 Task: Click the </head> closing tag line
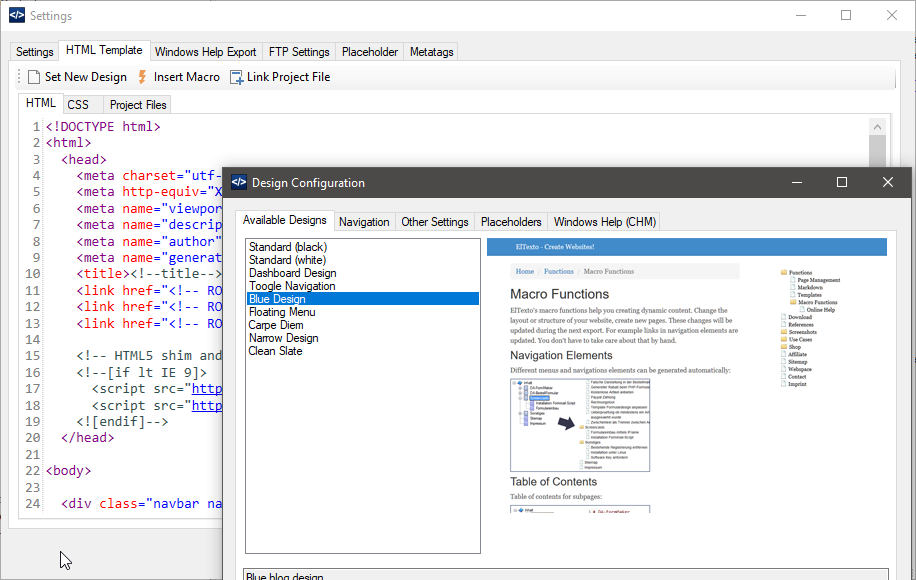(x=88, y=438)
